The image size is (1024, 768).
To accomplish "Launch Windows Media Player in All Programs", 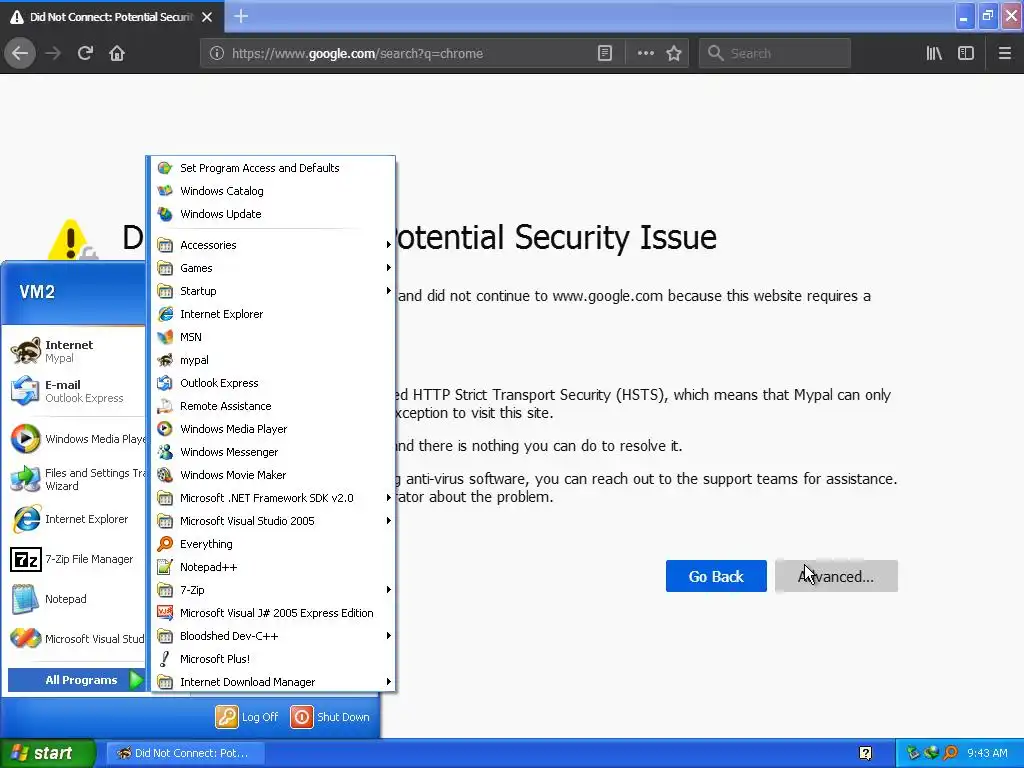I will coord(273,429).
